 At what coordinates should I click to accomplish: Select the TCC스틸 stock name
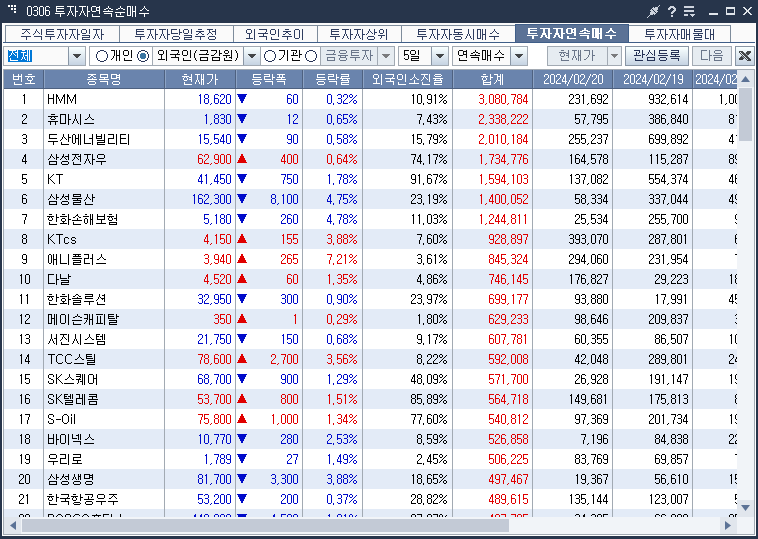click(72, 359)
